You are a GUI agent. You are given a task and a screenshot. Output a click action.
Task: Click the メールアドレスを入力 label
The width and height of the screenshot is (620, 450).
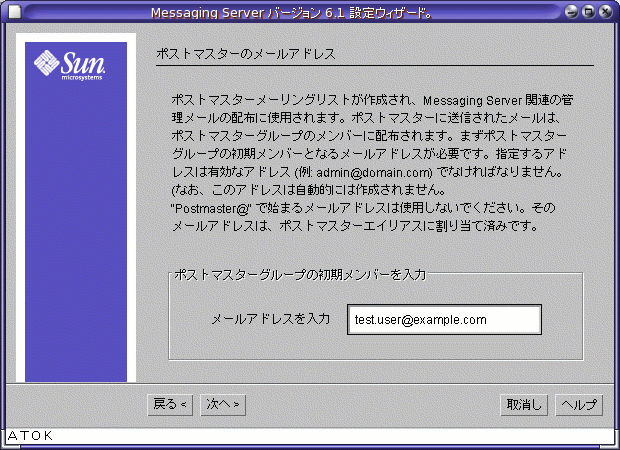(x=270, y=319)
